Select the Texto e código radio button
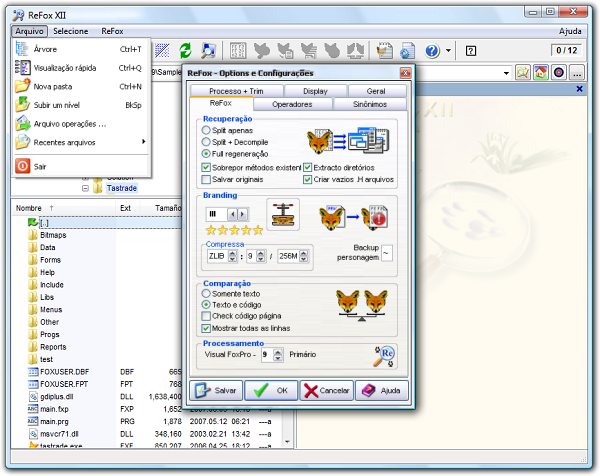 [x=206, y=305]
